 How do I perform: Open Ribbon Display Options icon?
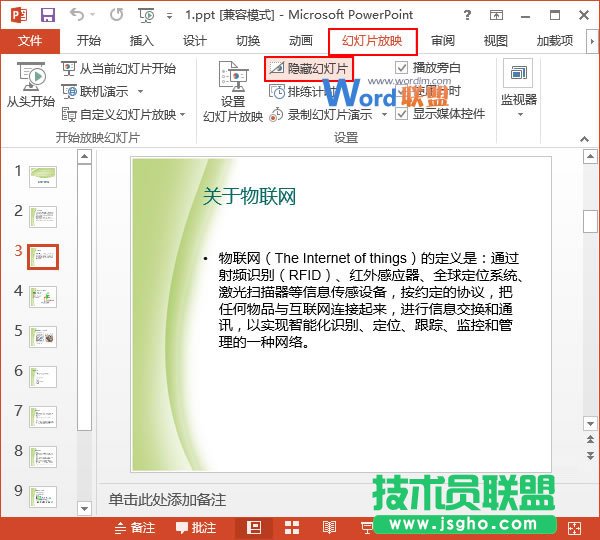(496, 15)
